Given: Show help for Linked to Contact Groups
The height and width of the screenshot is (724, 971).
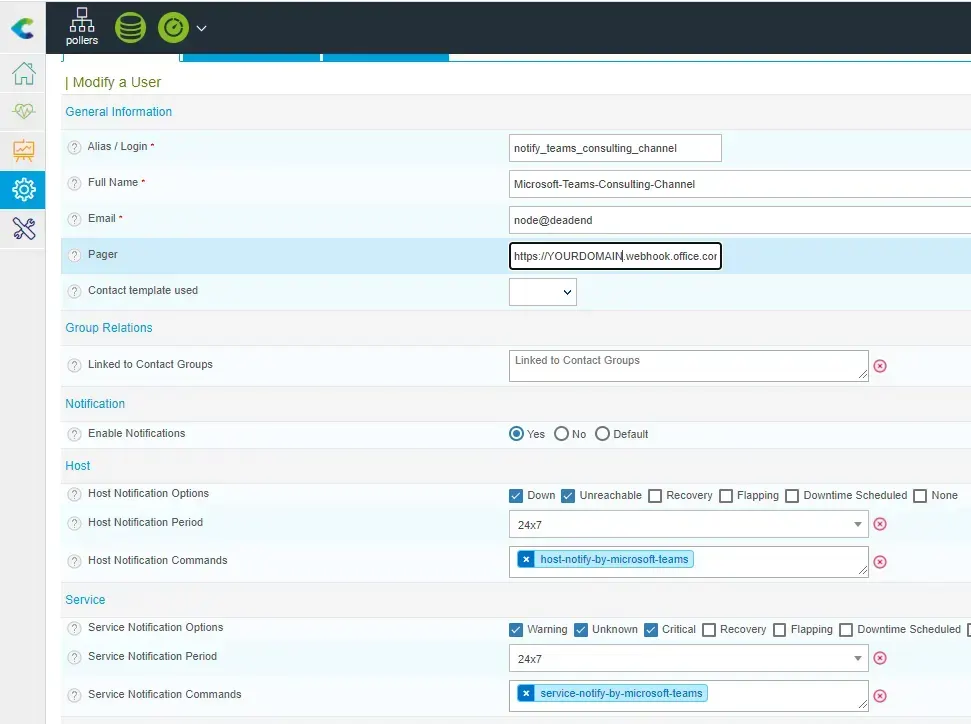Looking at the screenshot, I should [x=74, y=365].
